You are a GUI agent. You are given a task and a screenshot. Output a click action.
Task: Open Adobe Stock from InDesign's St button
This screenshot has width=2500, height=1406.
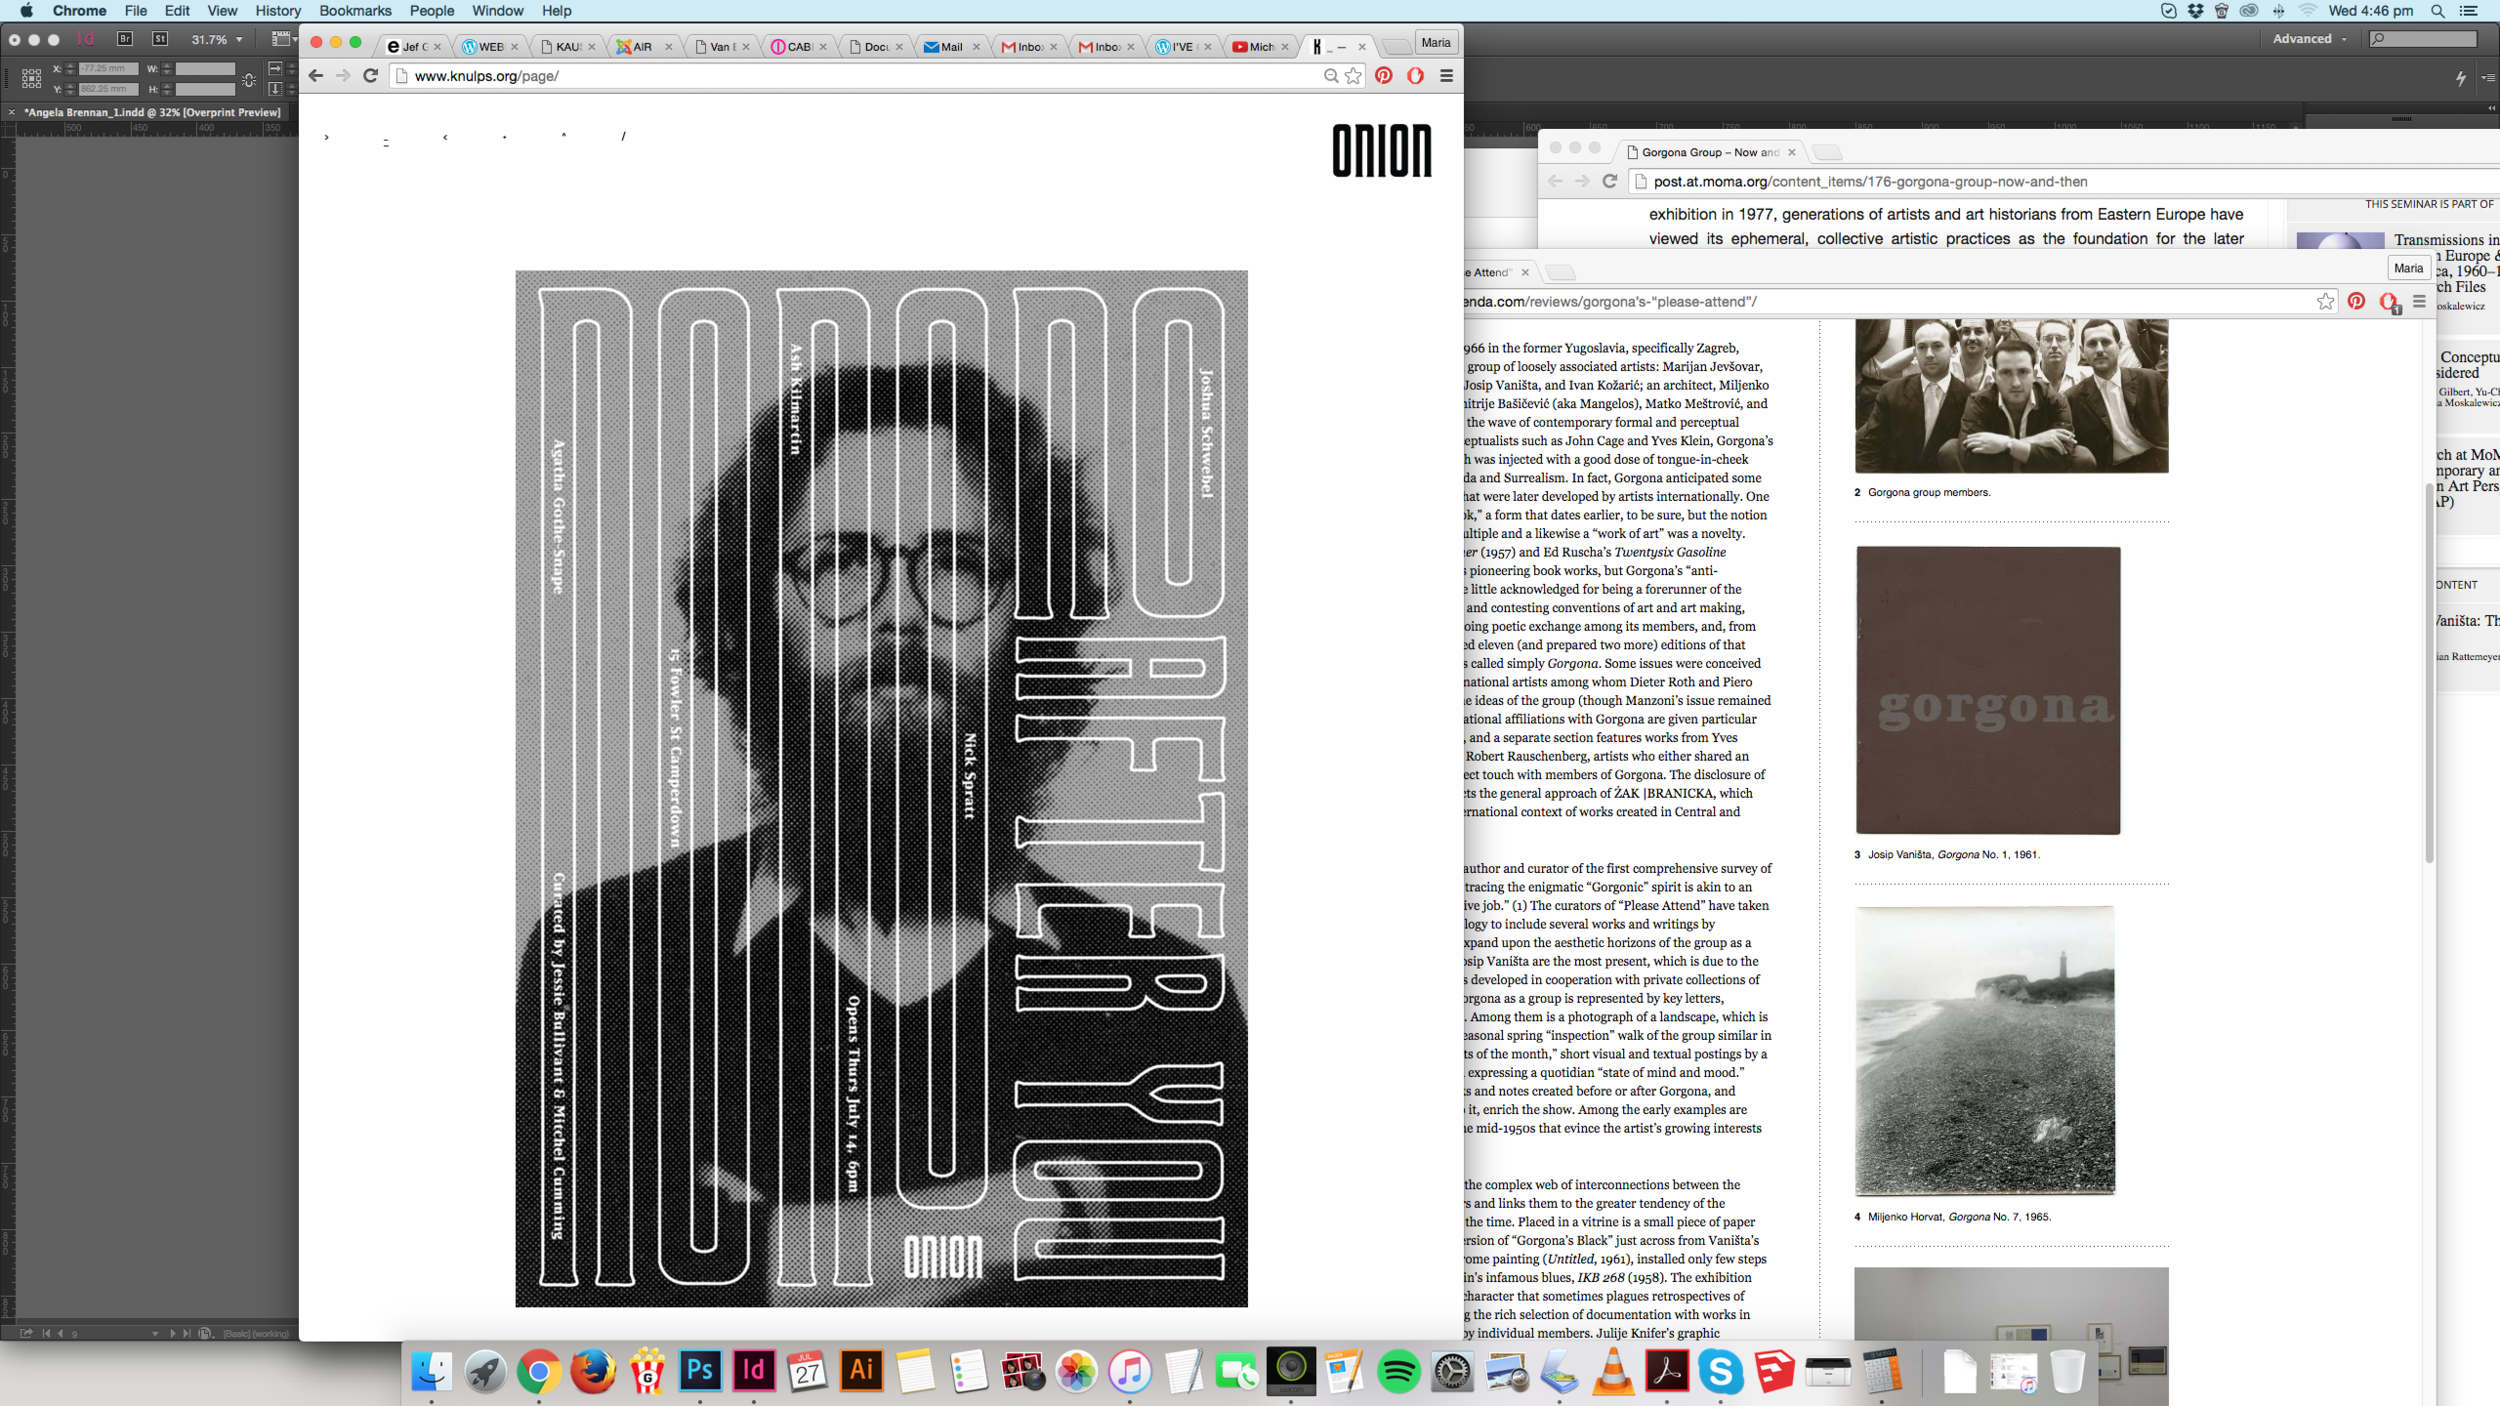160,39
